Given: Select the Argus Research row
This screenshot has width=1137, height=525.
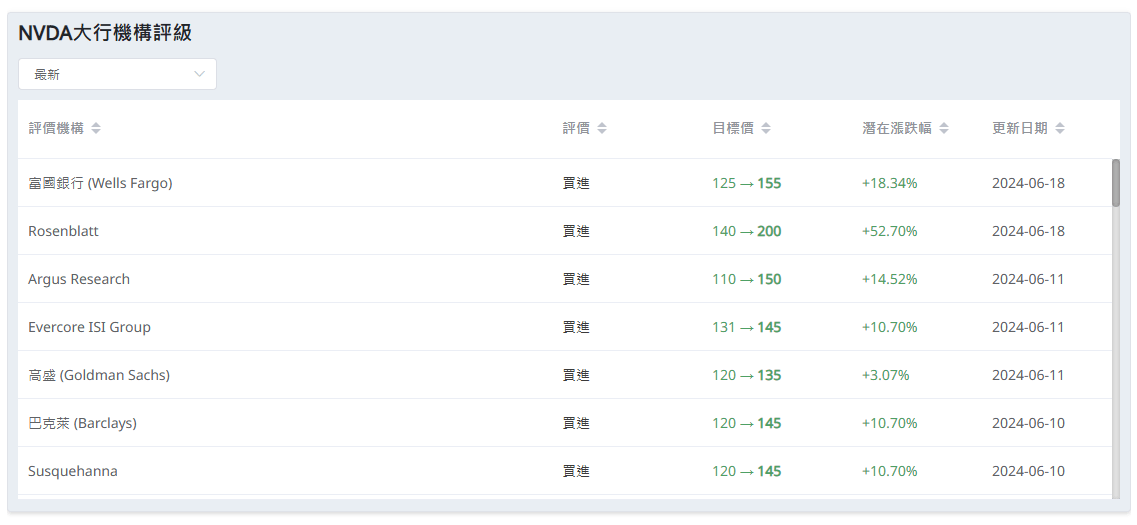Looking at the screenshot, I should pos(79,279).
